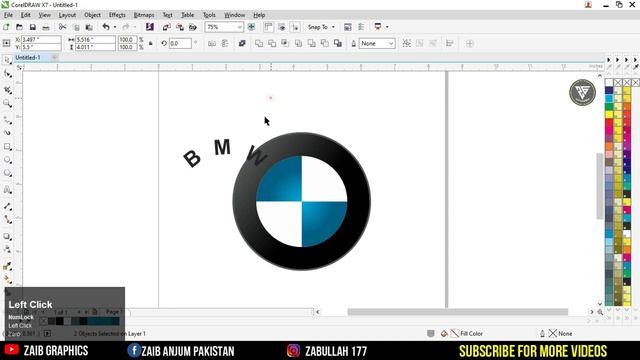Select the Color Eyedropper tool
640x360 pixels.
7,266
